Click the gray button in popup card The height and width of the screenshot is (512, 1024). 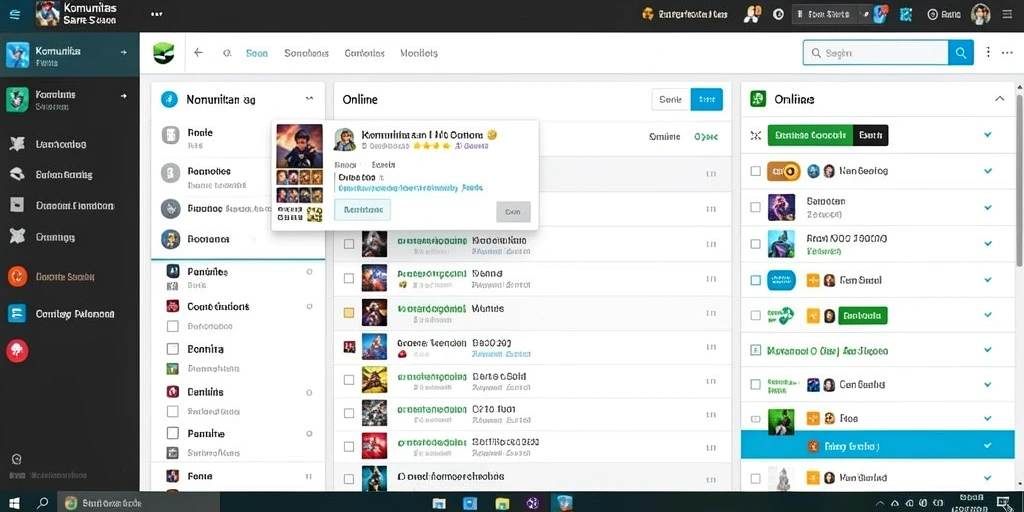[x=513, y=212]
